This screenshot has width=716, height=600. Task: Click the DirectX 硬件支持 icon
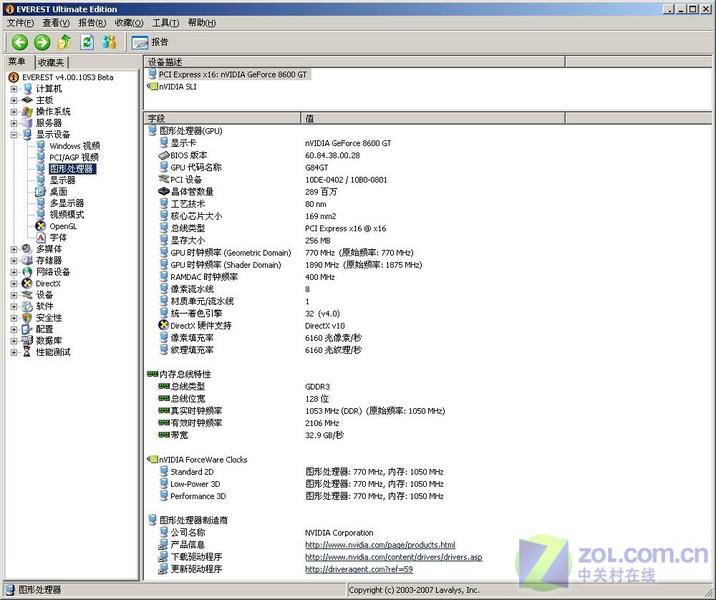[x=163, y=325]
